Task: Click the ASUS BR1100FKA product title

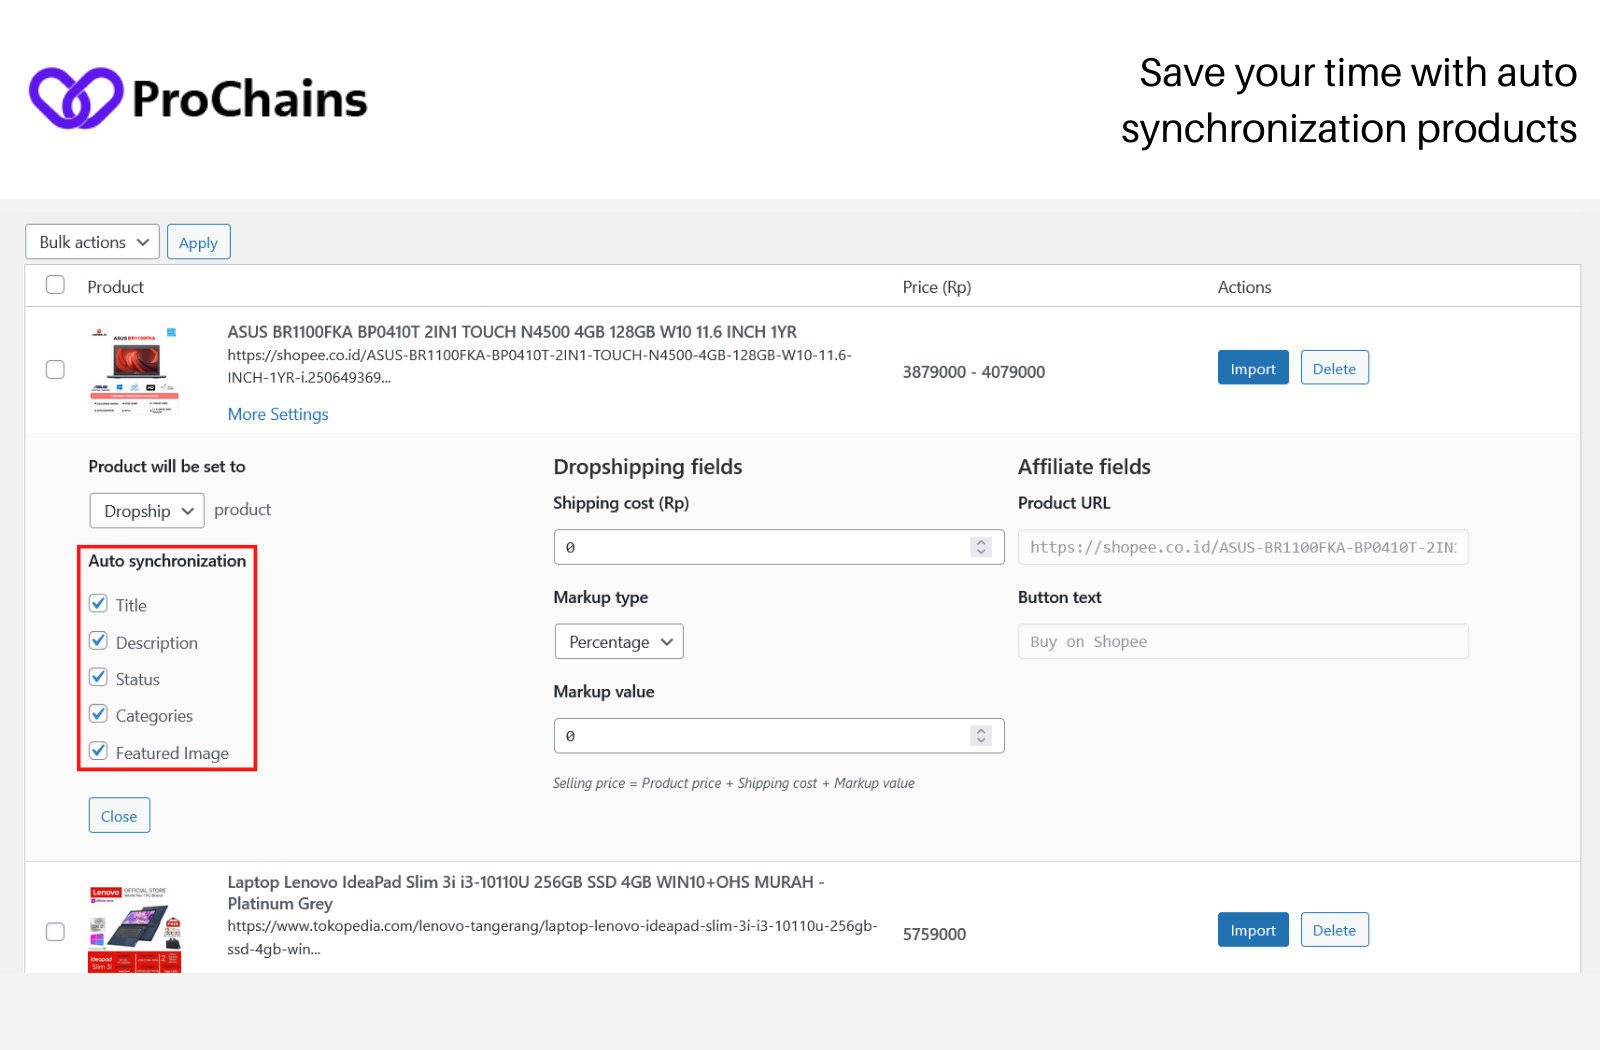Action: 512,332
